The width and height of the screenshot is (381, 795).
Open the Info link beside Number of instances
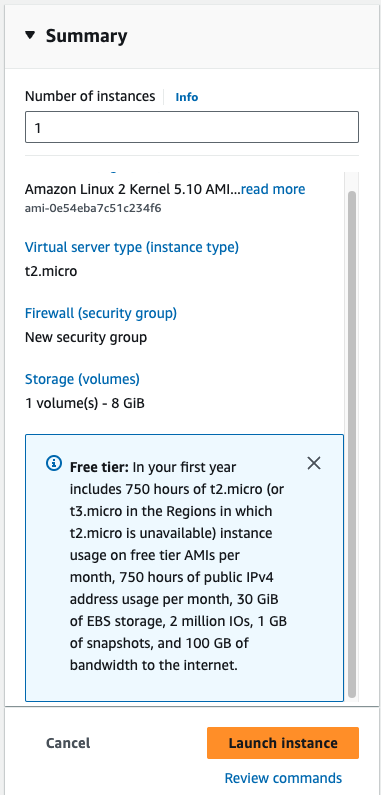pos(187,97)
